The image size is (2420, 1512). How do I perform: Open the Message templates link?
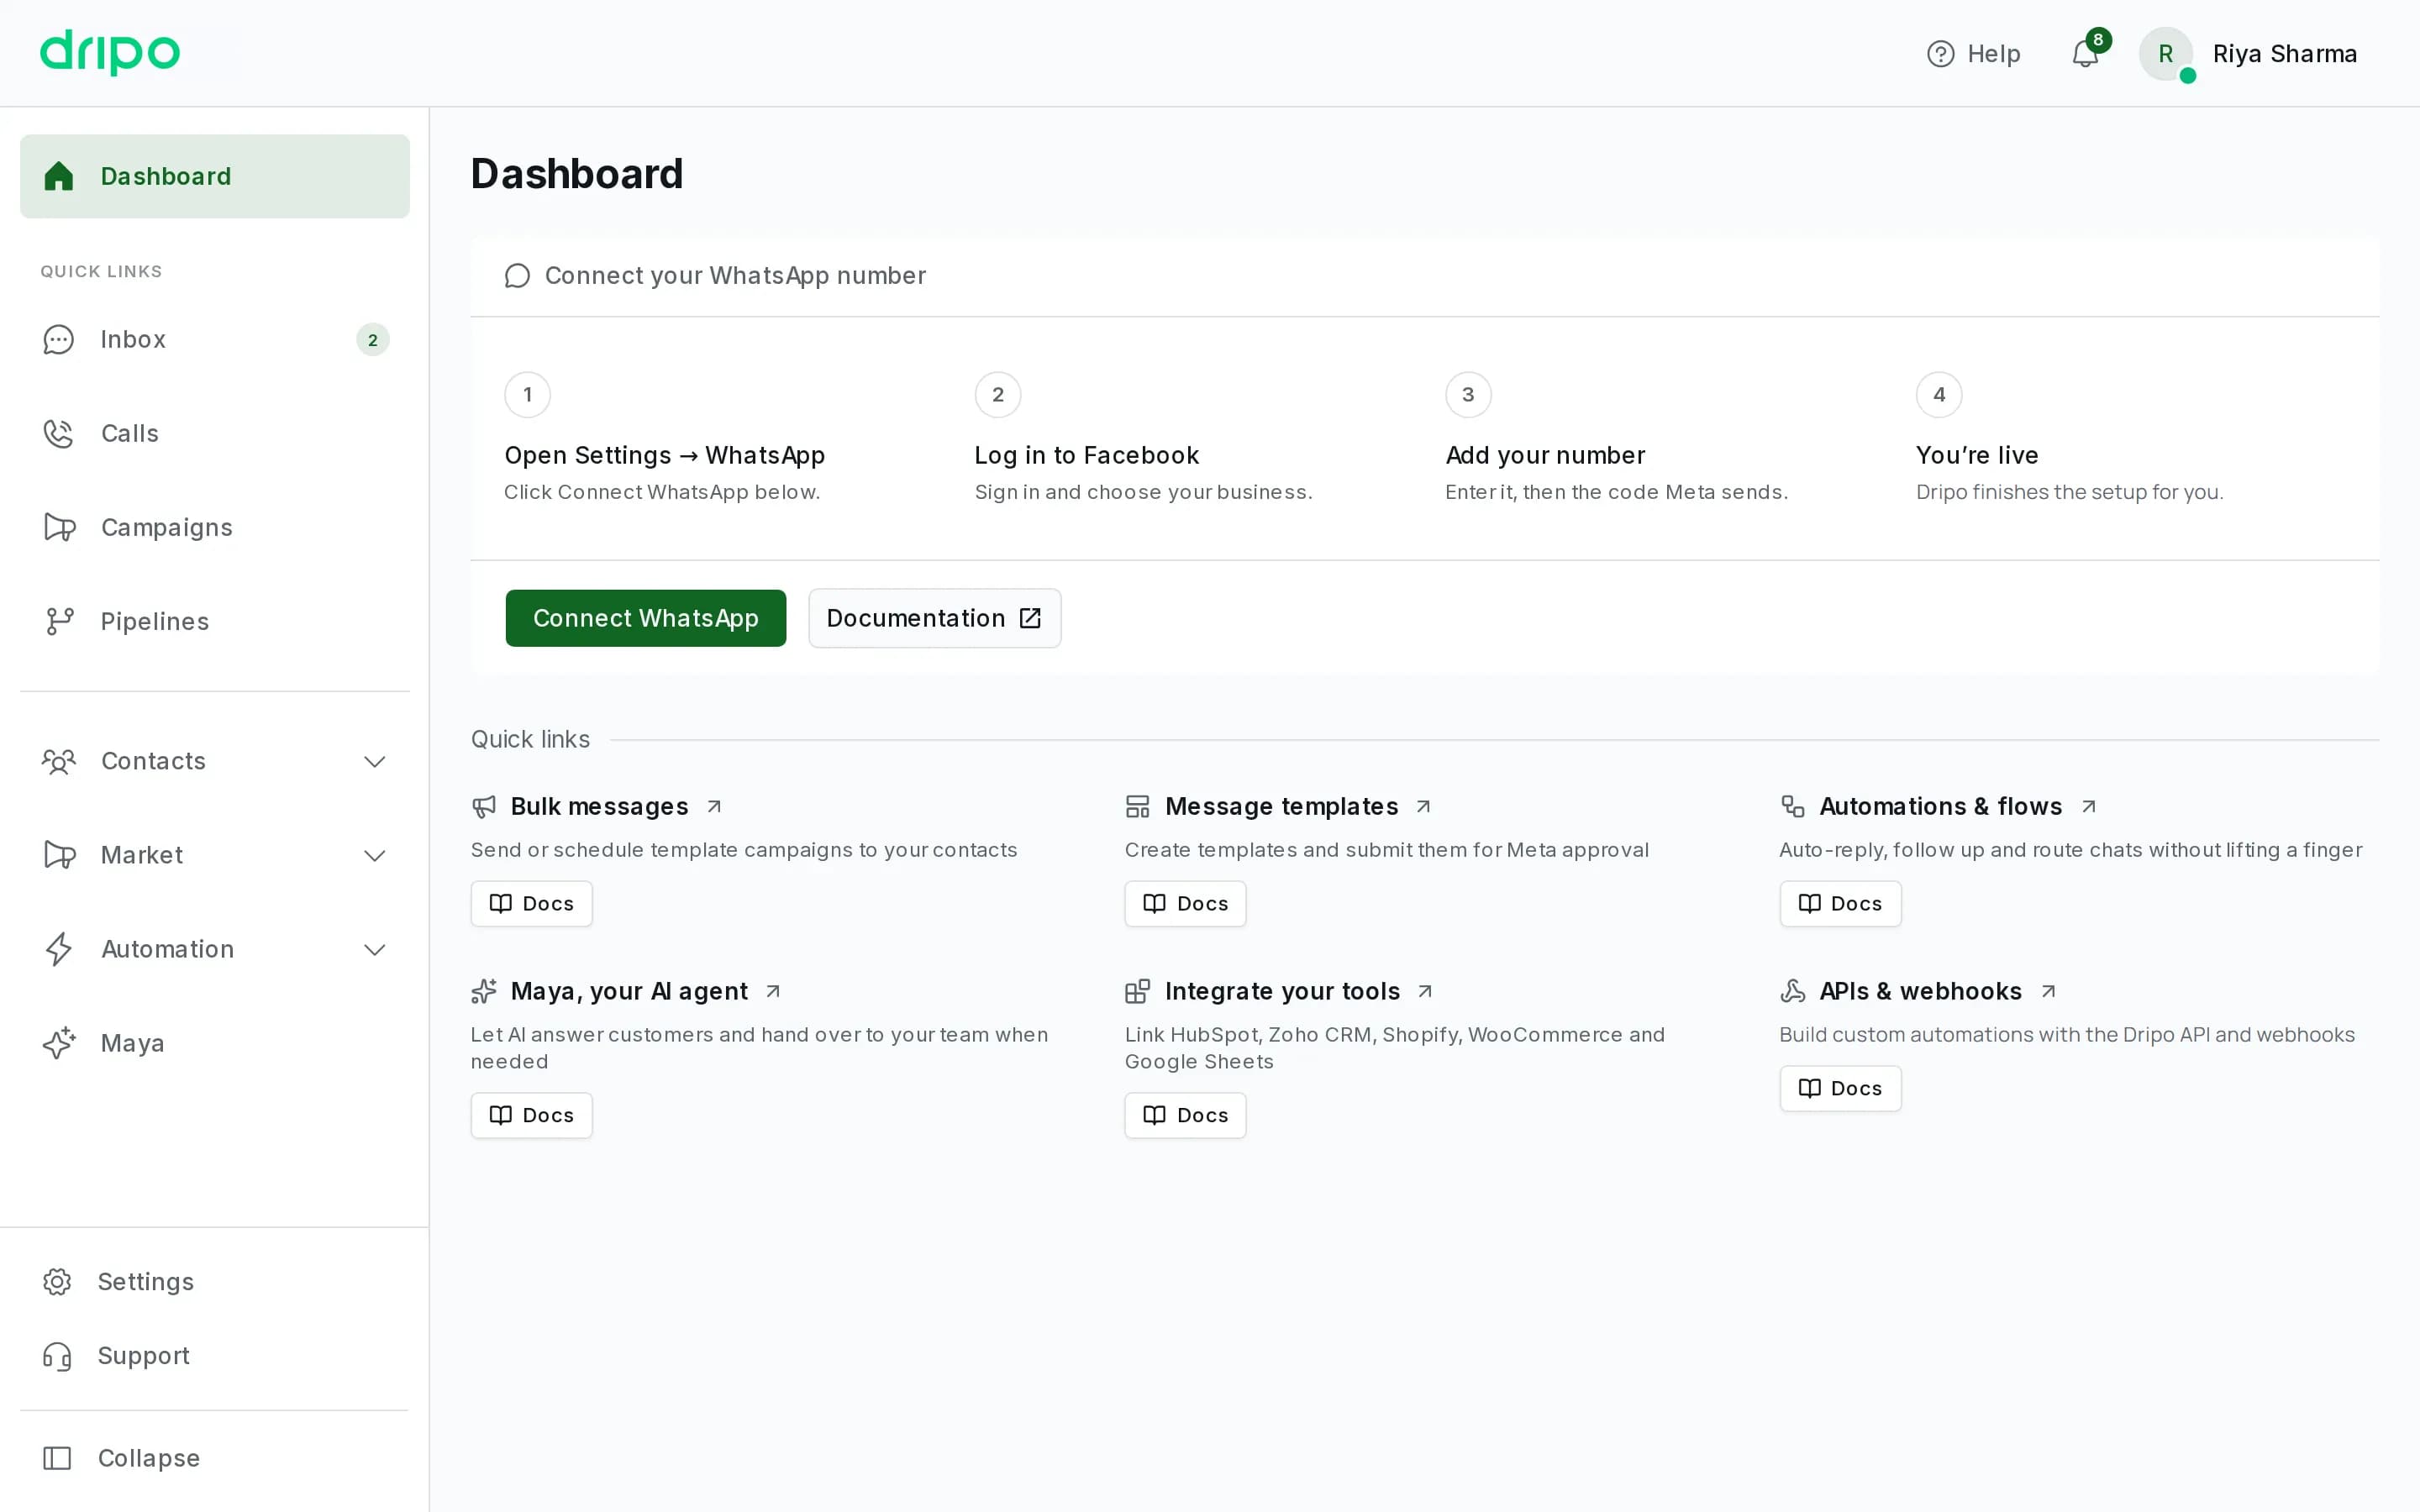tap(1282, 806)
